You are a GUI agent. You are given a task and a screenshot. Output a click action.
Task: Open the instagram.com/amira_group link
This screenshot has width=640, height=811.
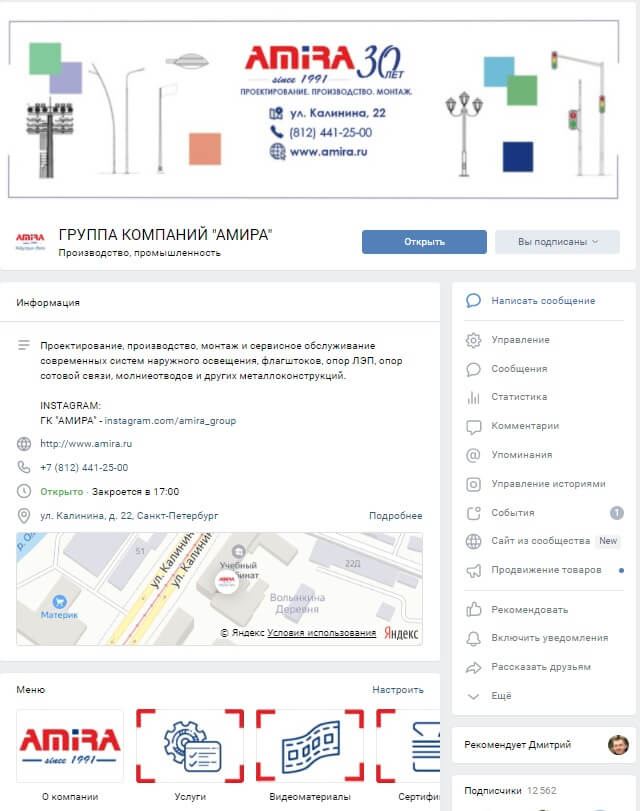coord(170,420)
